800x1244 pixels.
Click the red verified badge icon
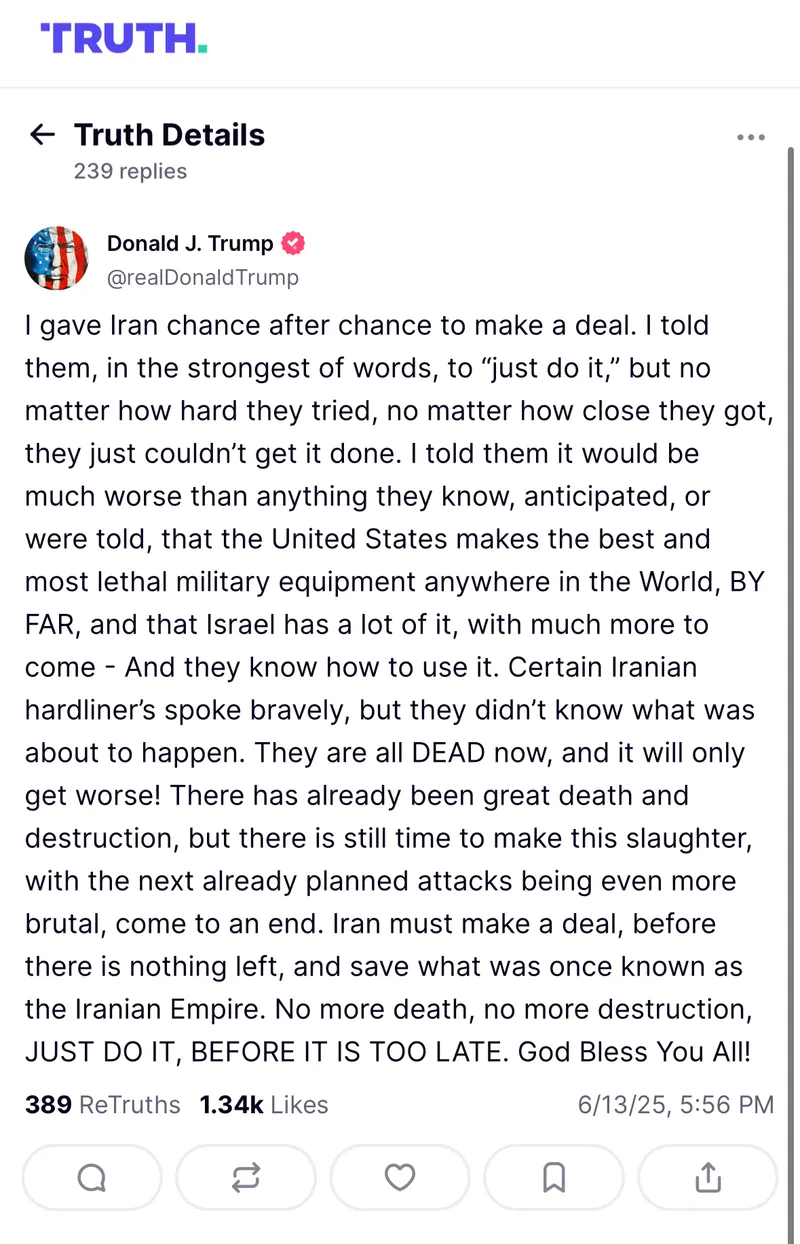[294, 243]
